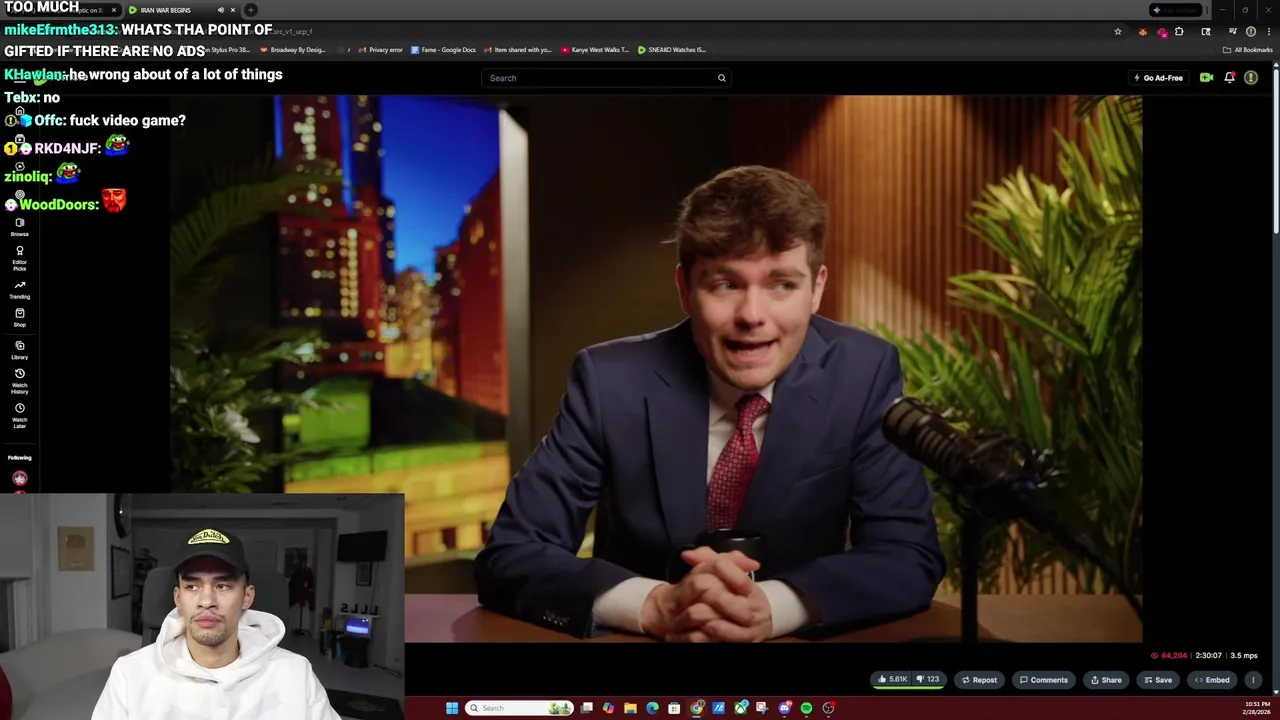The image size is (1280, 720).
Task: Open Chrome from the taskbar
Action: pyautogui.click(x=697, y=708)
